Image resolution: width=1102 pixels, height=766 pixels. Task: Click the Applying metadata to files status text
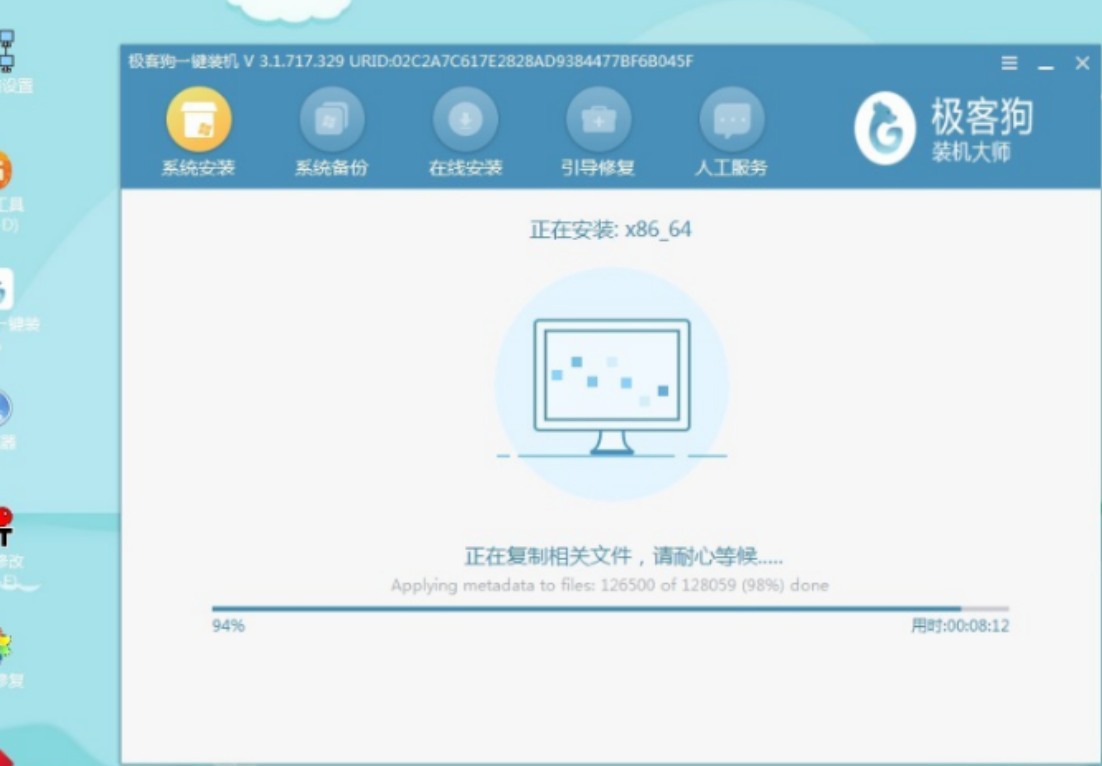609,585
